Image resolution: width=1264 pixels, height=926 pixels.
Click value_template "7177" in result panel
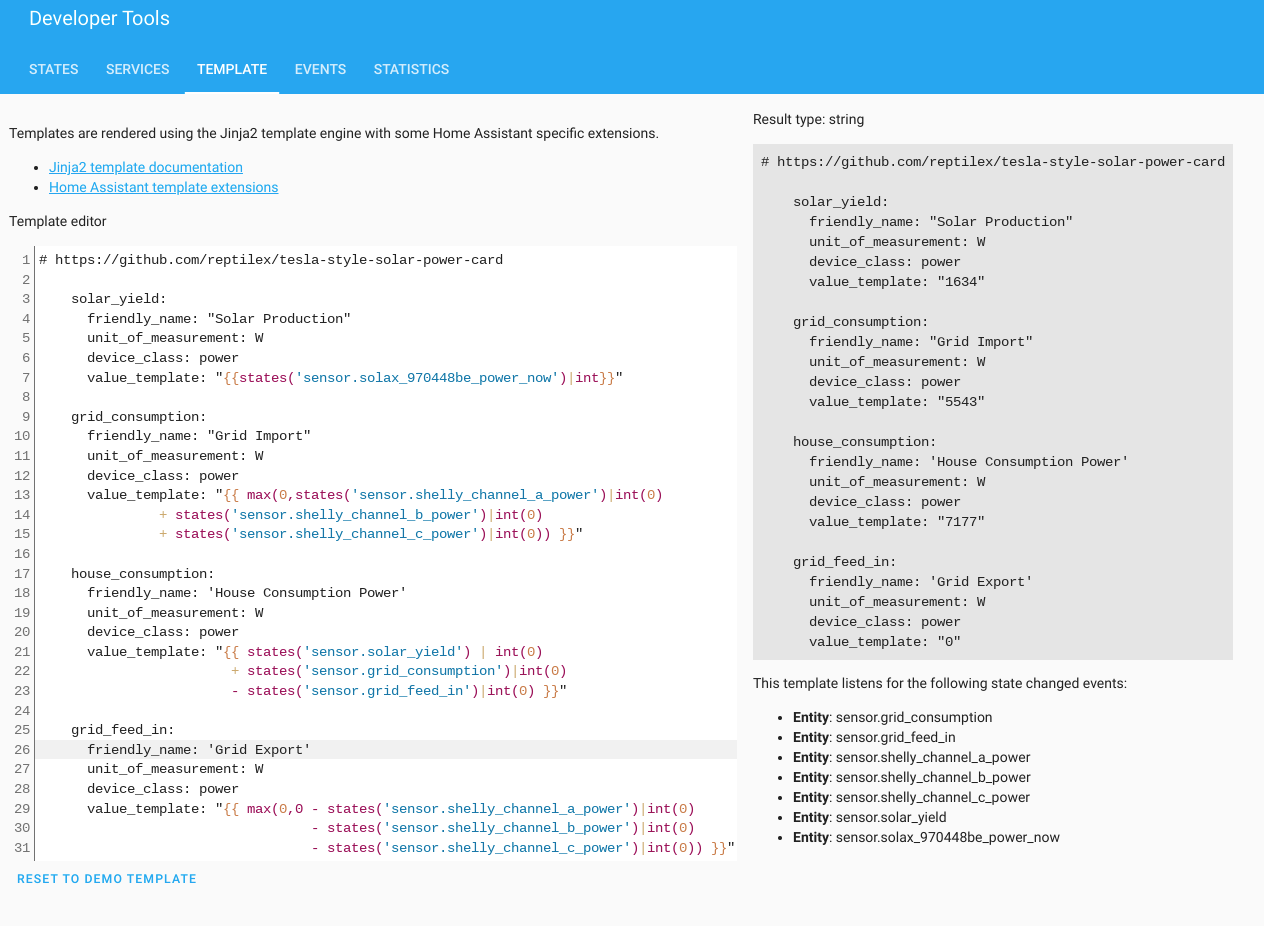[897, 522]
